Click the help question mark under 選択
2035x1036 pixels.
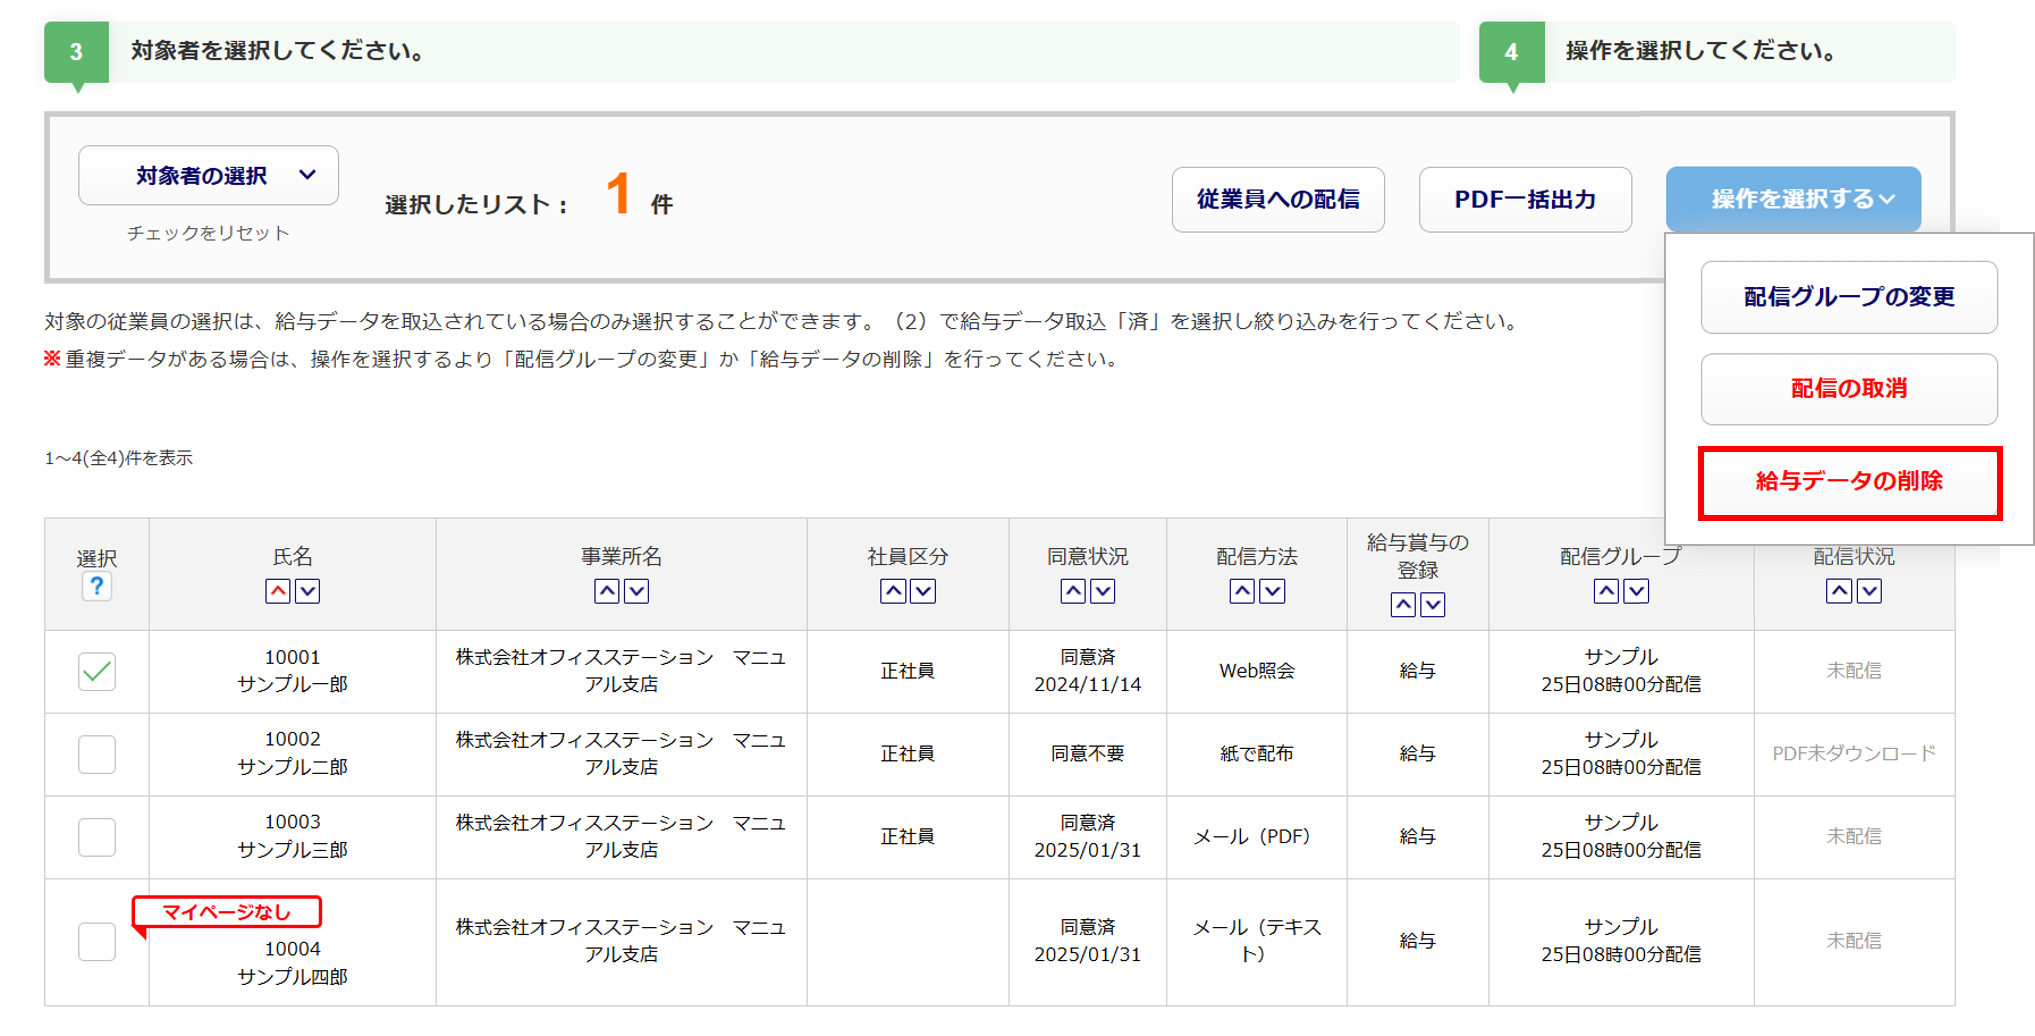[96, 587]
